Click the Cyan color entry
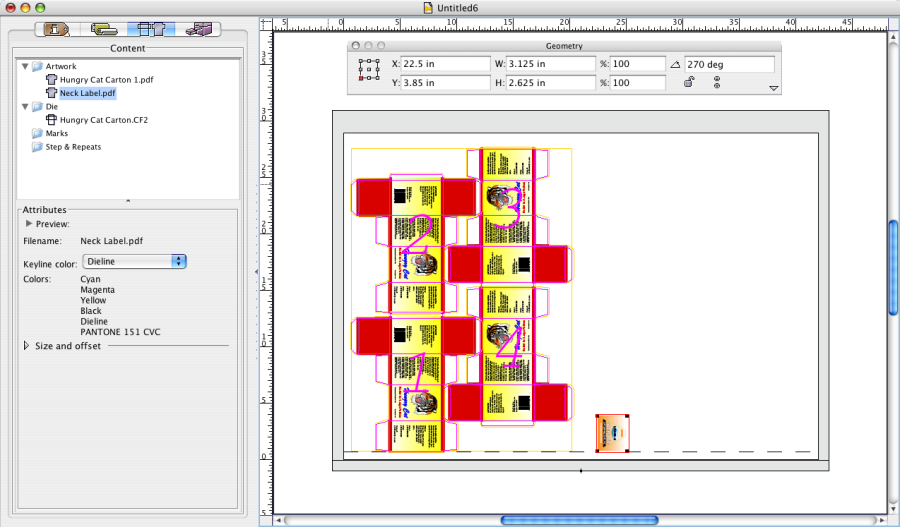The width and height of the screenshot is (900, 527). (90, 279)
